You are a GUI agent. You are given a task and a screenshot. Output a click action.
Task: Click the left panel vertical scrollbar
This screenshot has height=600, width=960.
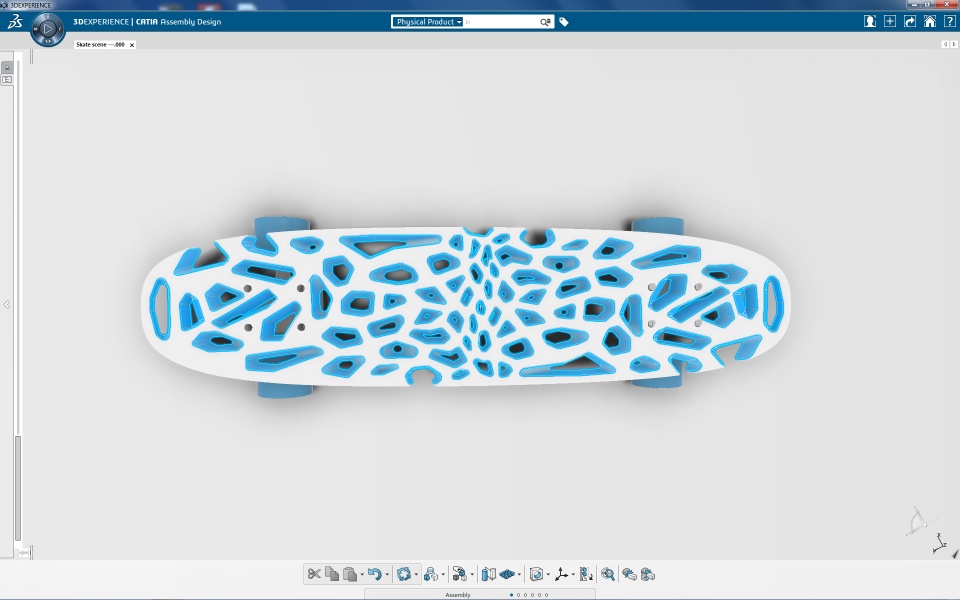point(18,488)
